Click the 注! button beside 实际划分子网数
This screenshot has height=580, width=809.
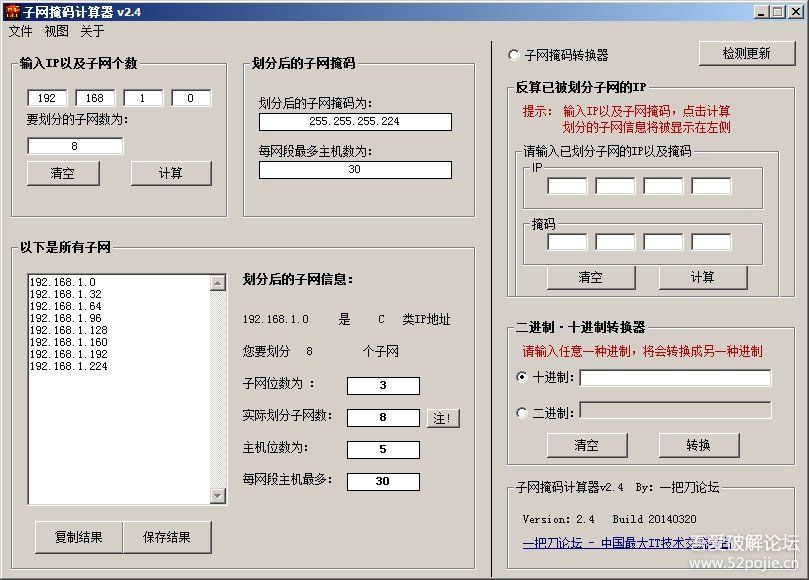443,418
